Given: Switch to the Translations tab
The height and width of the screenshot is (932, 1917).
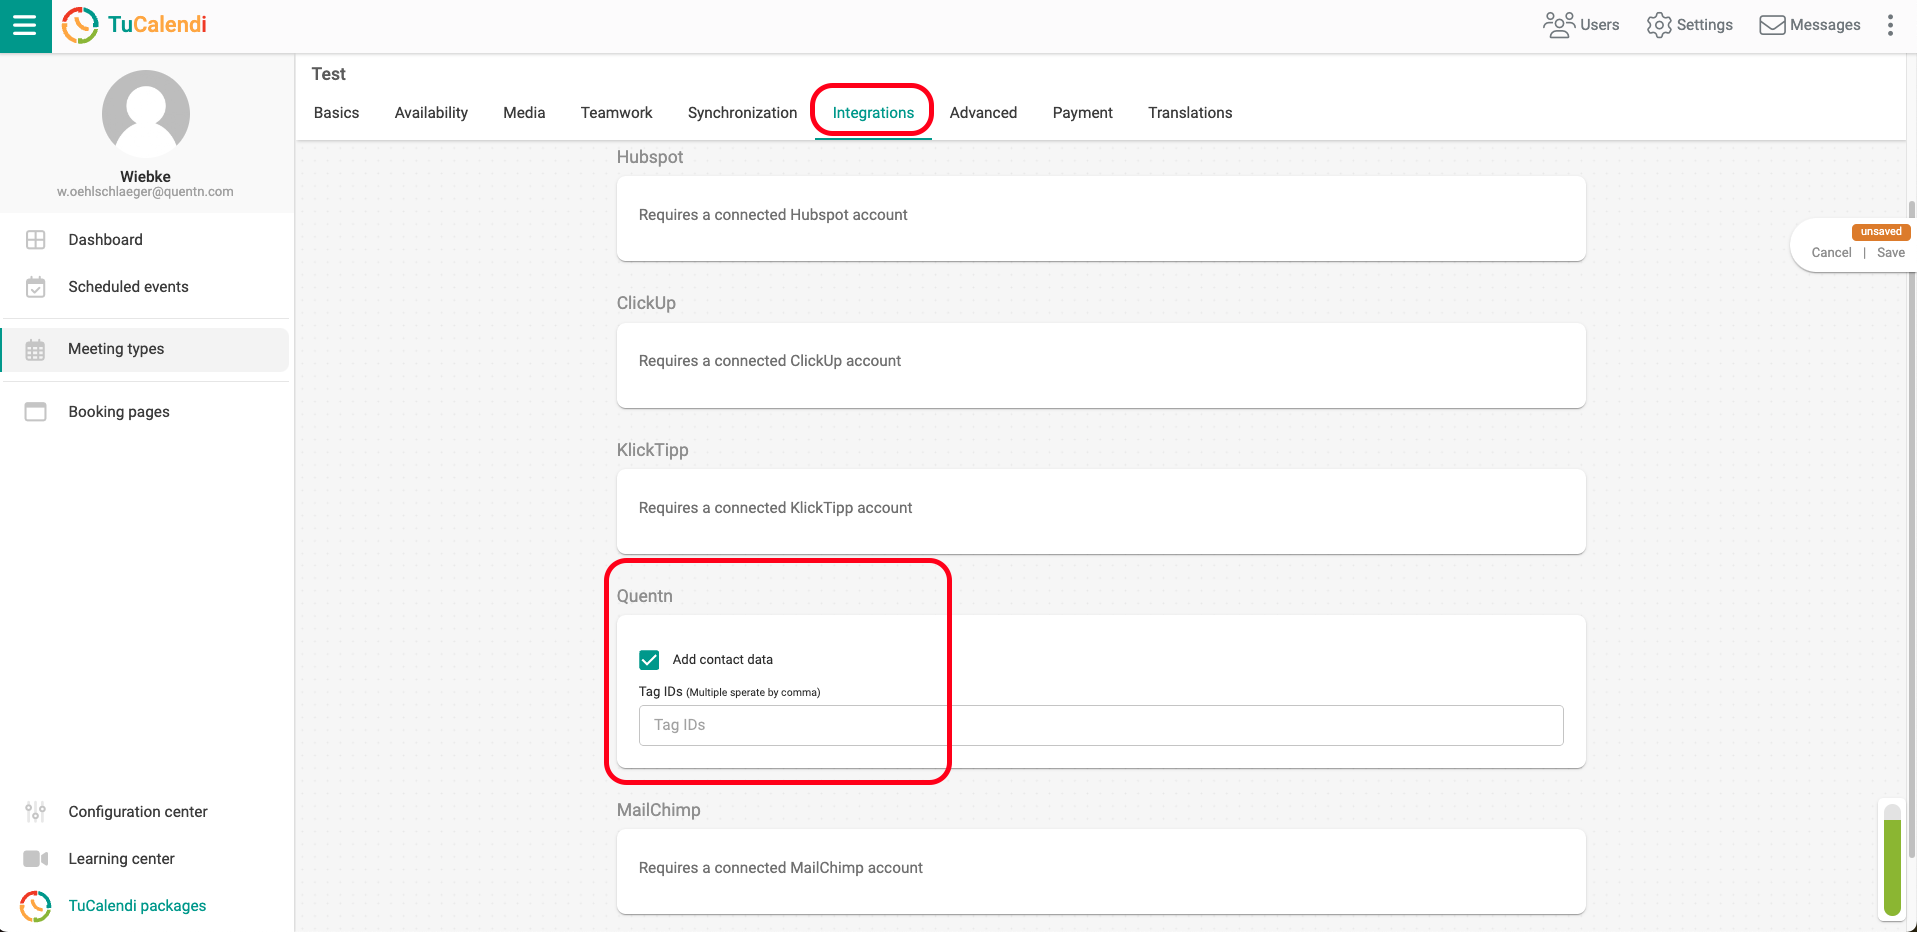Looking at the screenshot, I should pyautogui.click(x=1190, y=113).
